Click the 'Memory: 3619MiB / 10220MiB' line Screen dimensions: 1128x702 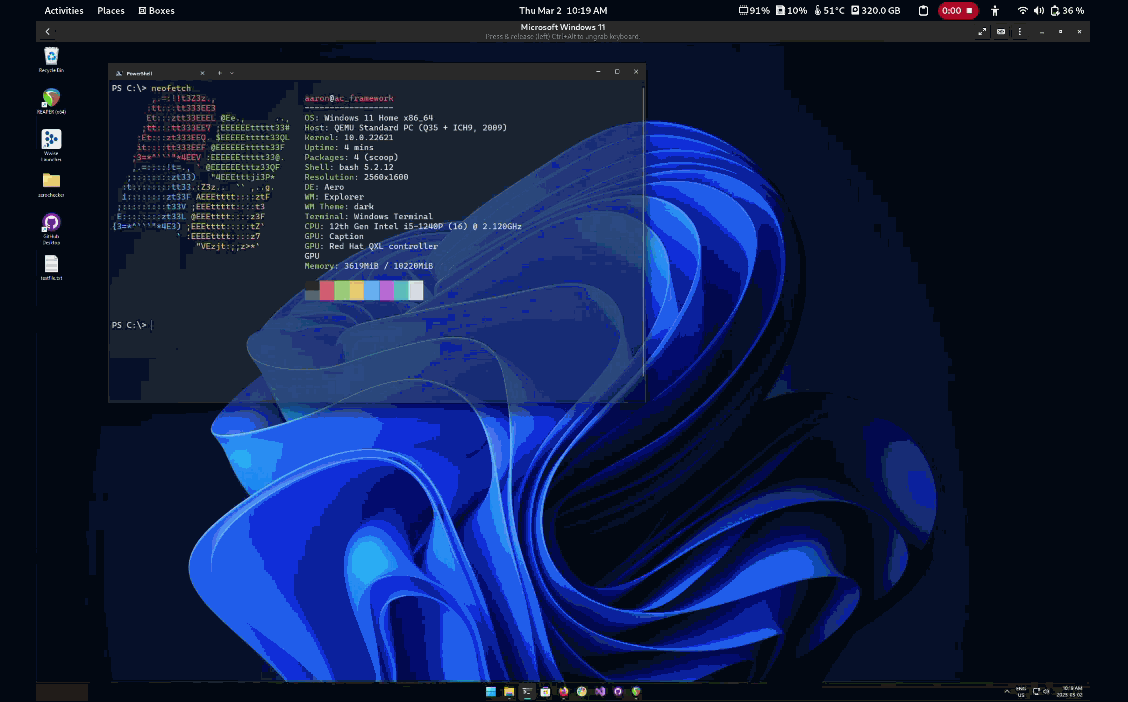[369, 265]
